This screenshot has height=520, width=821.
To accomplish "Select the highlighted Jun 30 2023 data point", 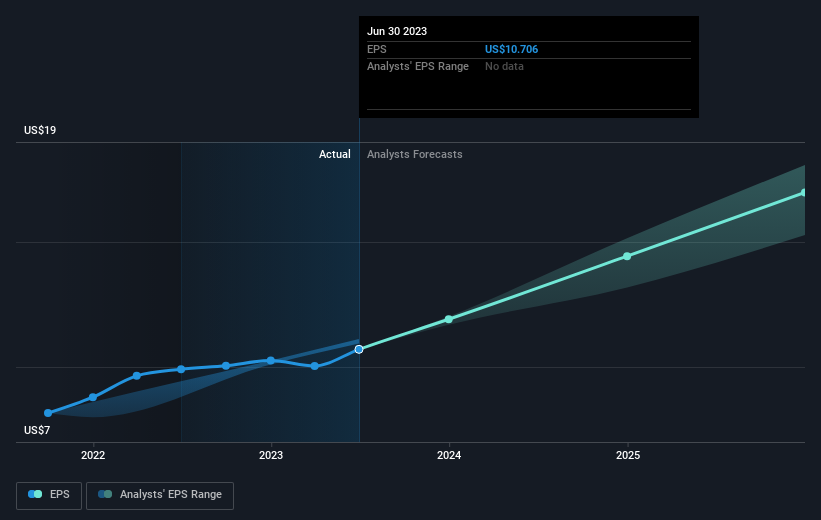I will point(359,349).
